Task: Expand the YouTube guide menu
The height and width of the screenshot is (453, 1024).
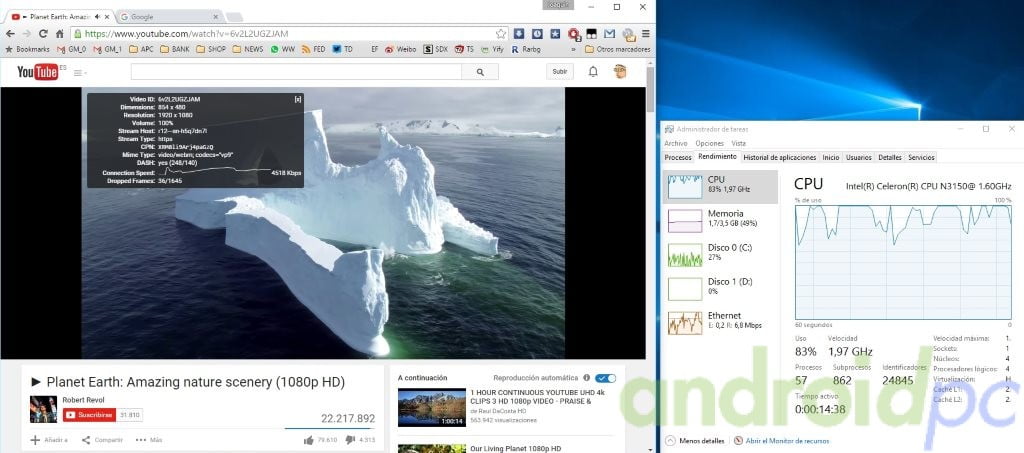Action: pyautogui.click(x=80, y=72)
